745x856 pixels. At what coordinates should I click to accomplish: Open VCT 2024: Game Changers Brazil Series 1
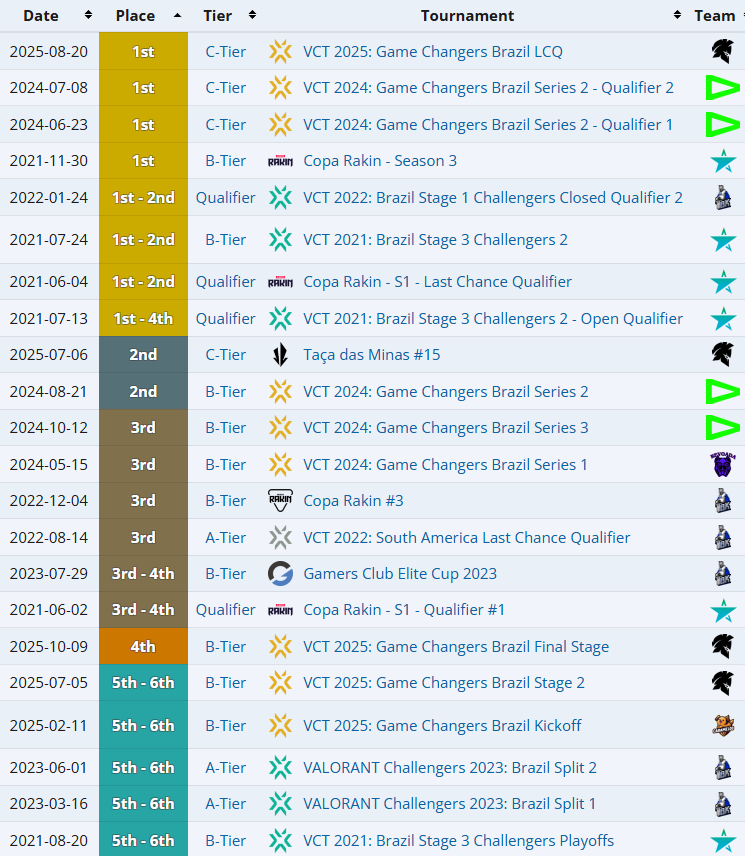click(x=445, y=465)
